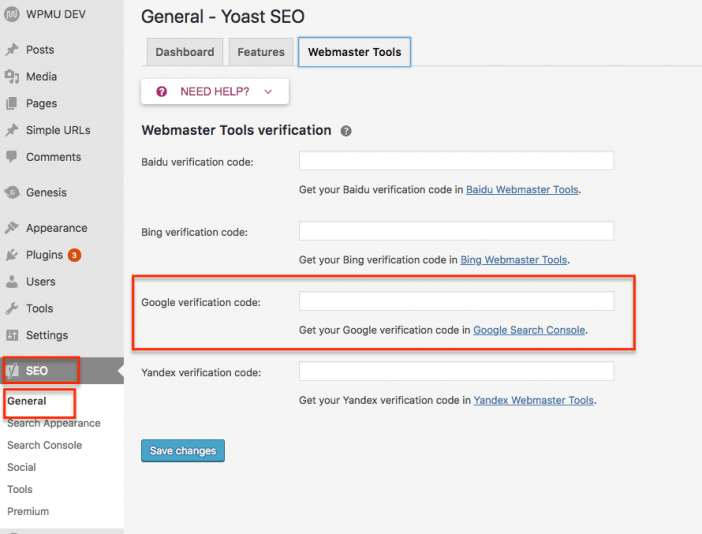702x534 pixels.
Task: Click the Comments bubble icon
Action: [x=12, y=157]
